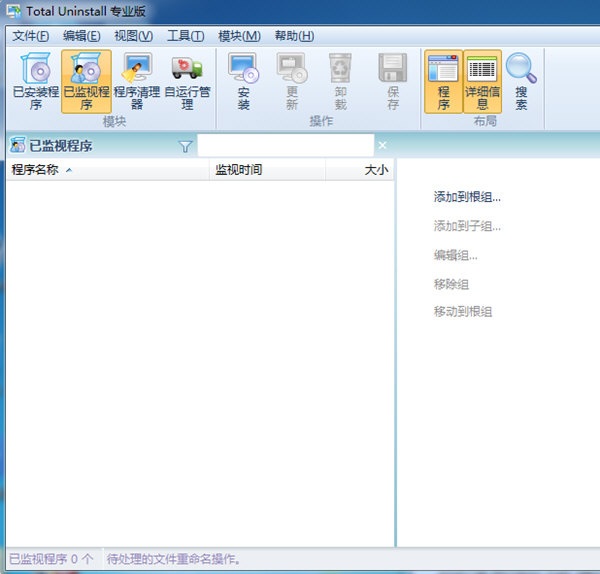
Task: Open the 自运行管理 autorun manager
Action: (187, 82)
